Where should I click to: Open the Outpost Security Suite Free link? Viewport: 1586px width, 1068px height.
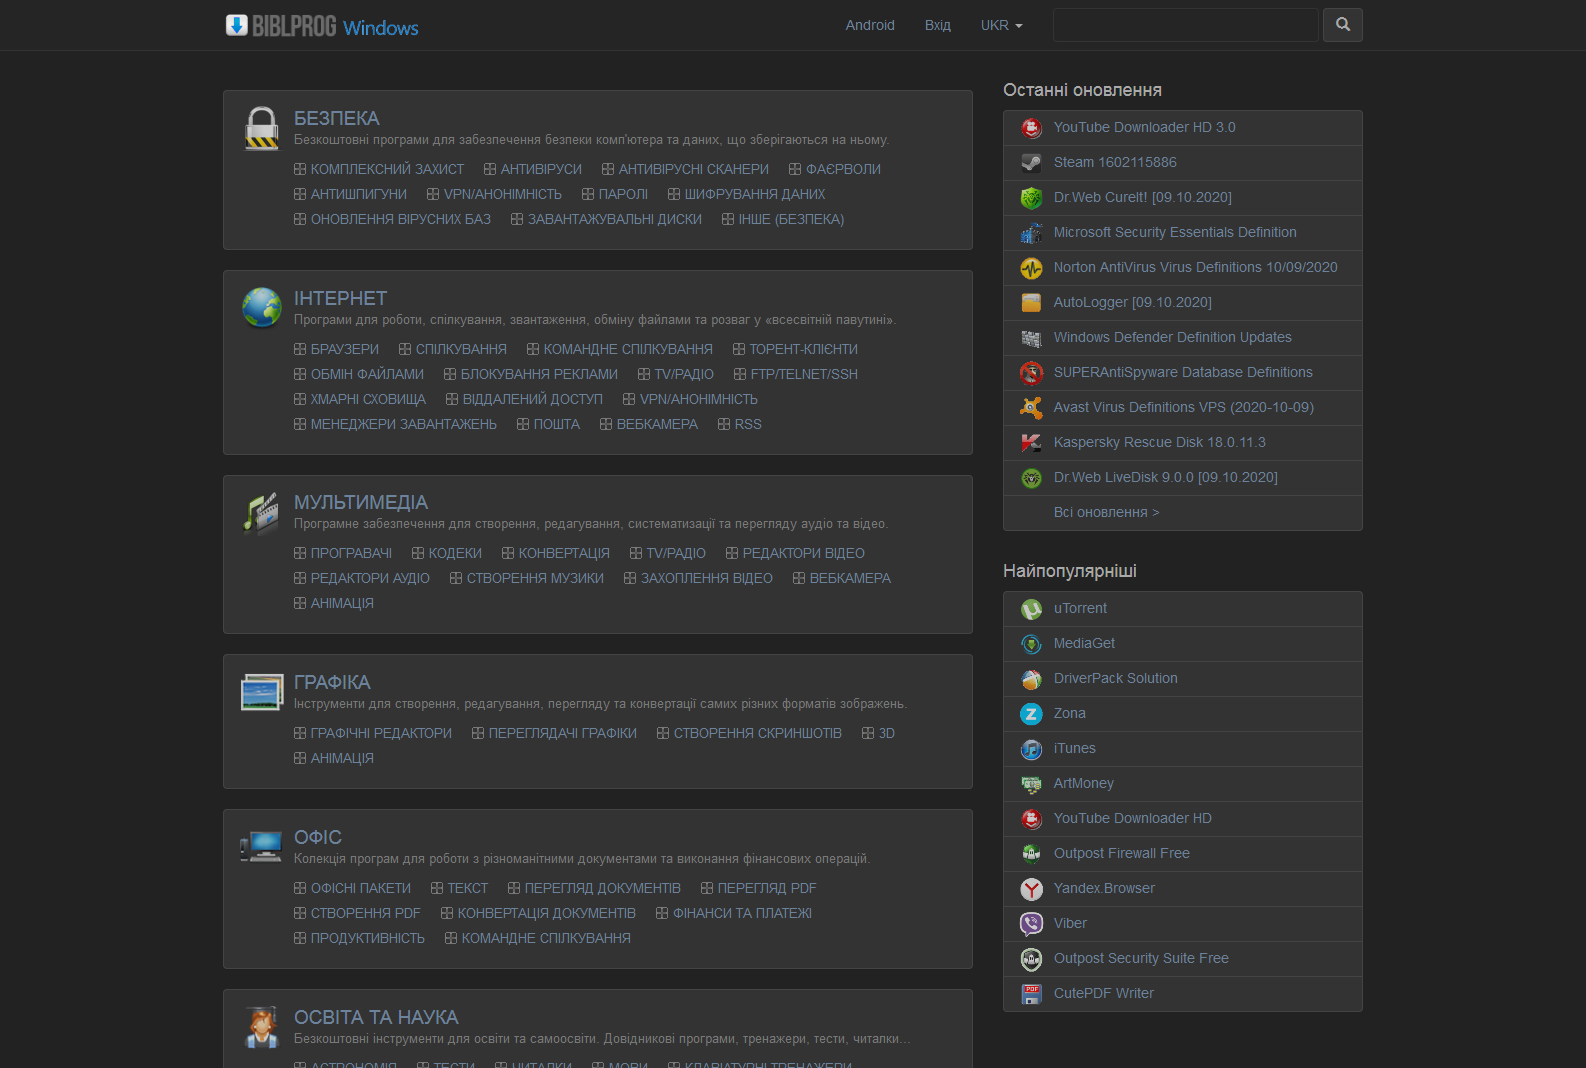(1141, 958)
